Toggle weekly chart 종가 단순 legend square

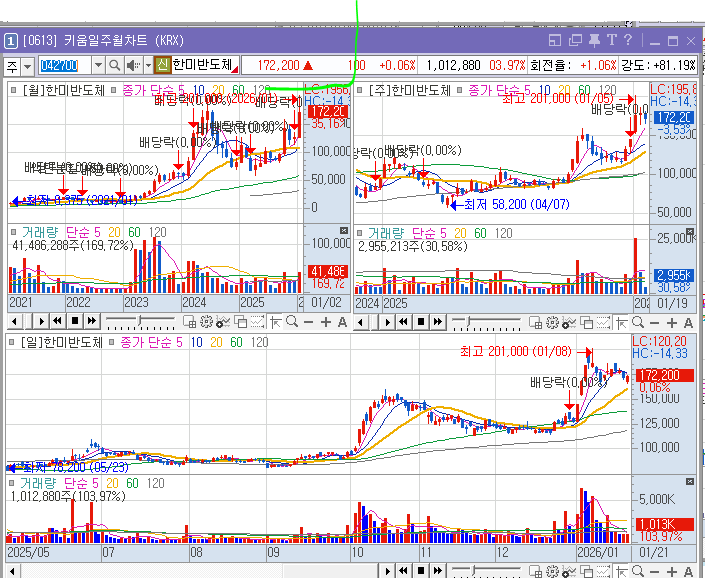(x=460, y=90)
